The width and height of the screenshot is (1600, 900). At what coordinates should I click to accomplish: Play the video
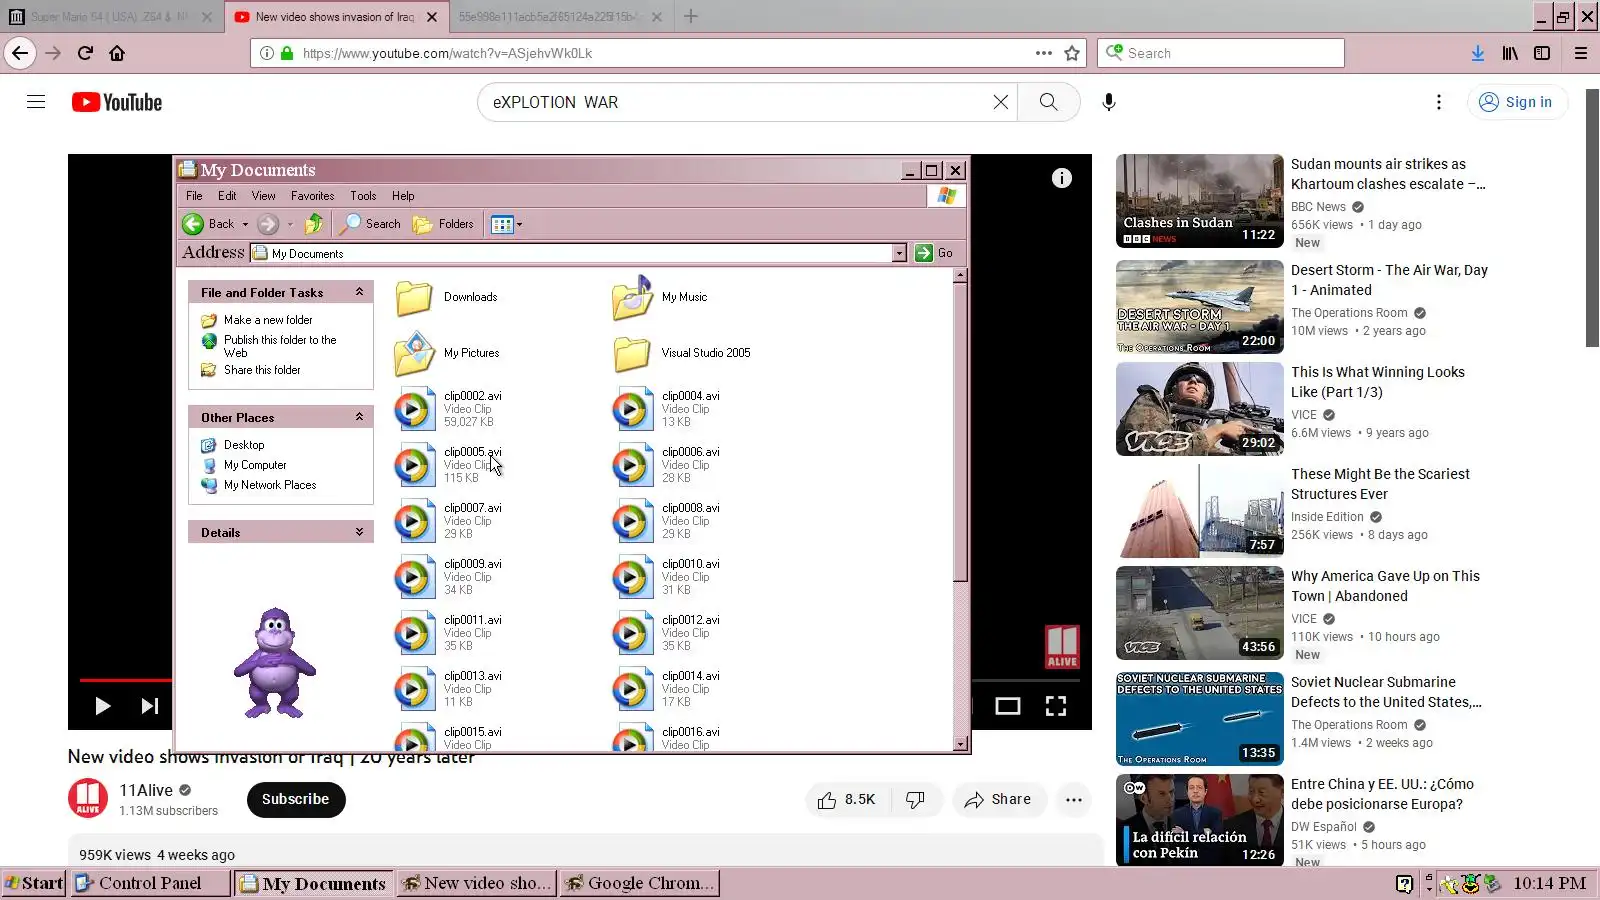[x=102, y=706]
